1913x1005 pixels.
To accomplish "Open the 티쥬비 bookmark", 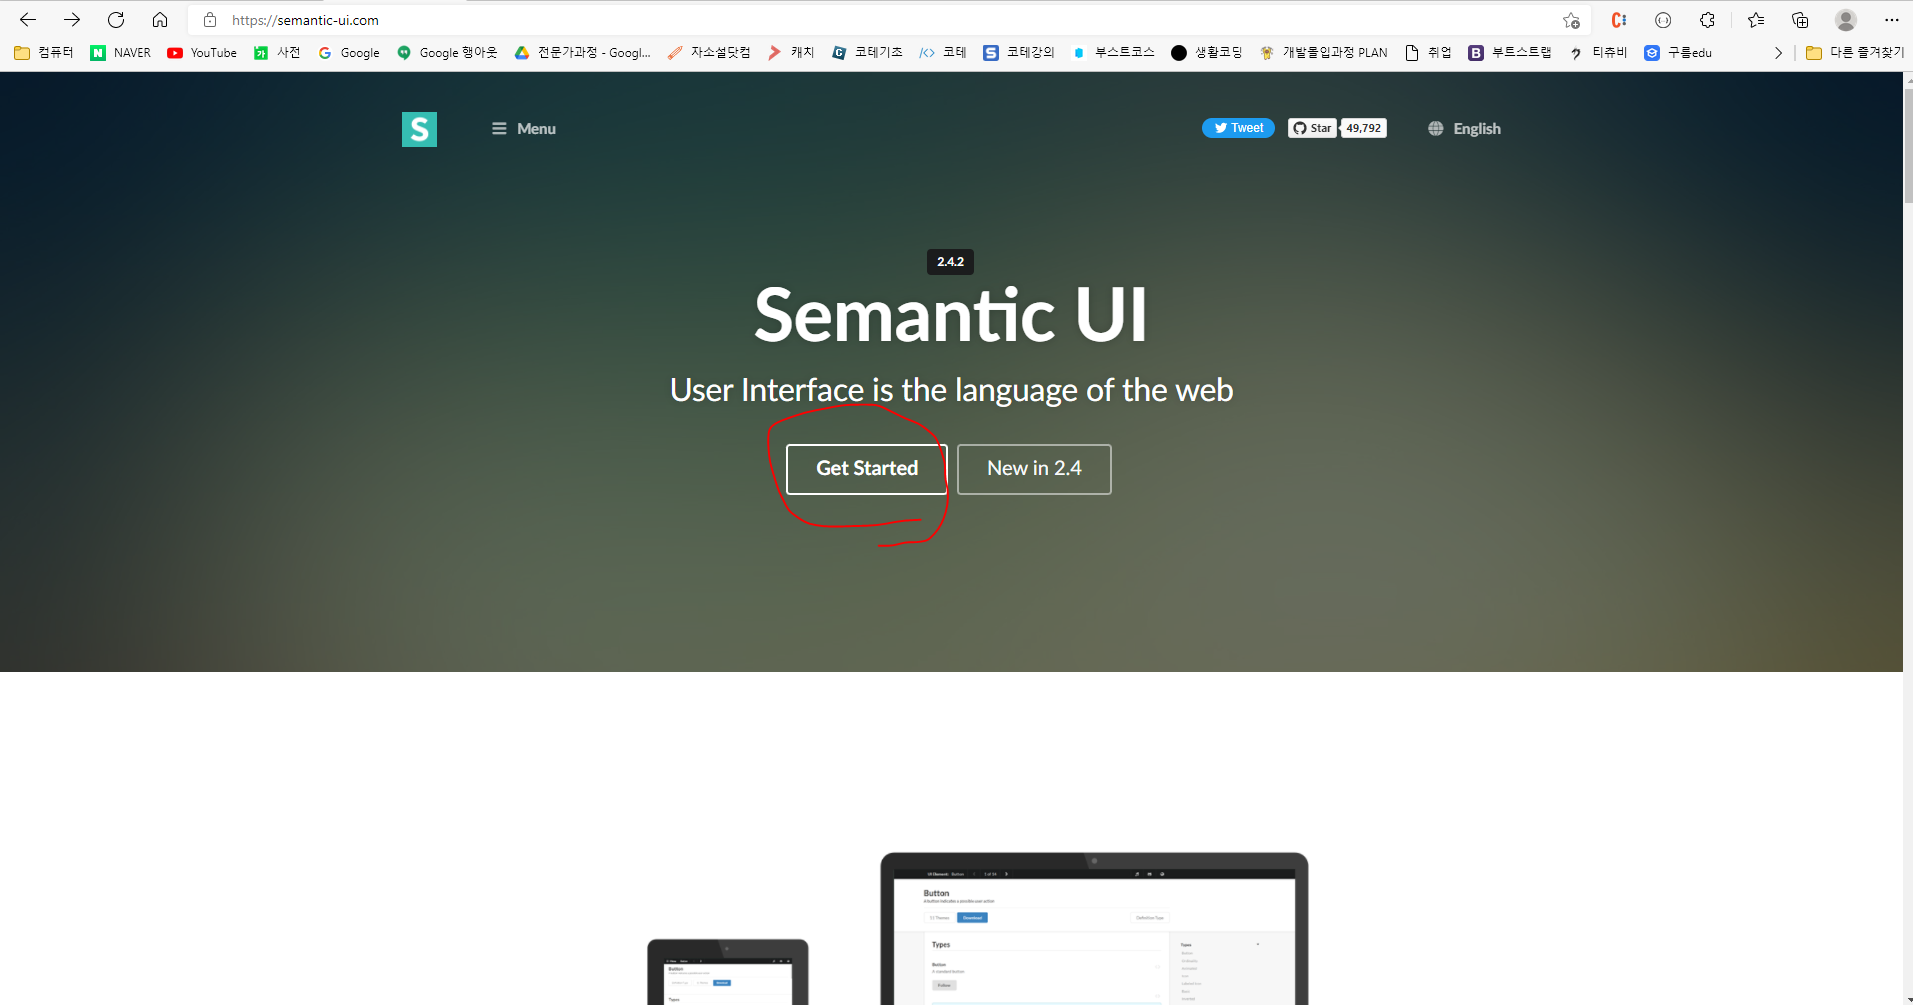I will pos(1598,53).
